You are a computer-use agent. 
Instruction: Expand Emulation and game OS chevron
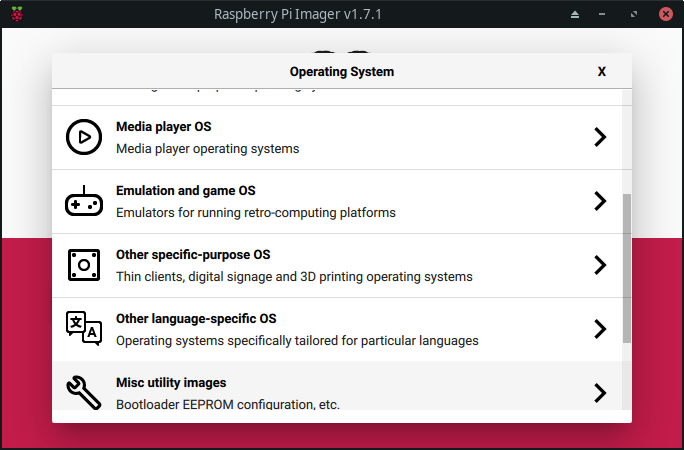tap(600, 201)
